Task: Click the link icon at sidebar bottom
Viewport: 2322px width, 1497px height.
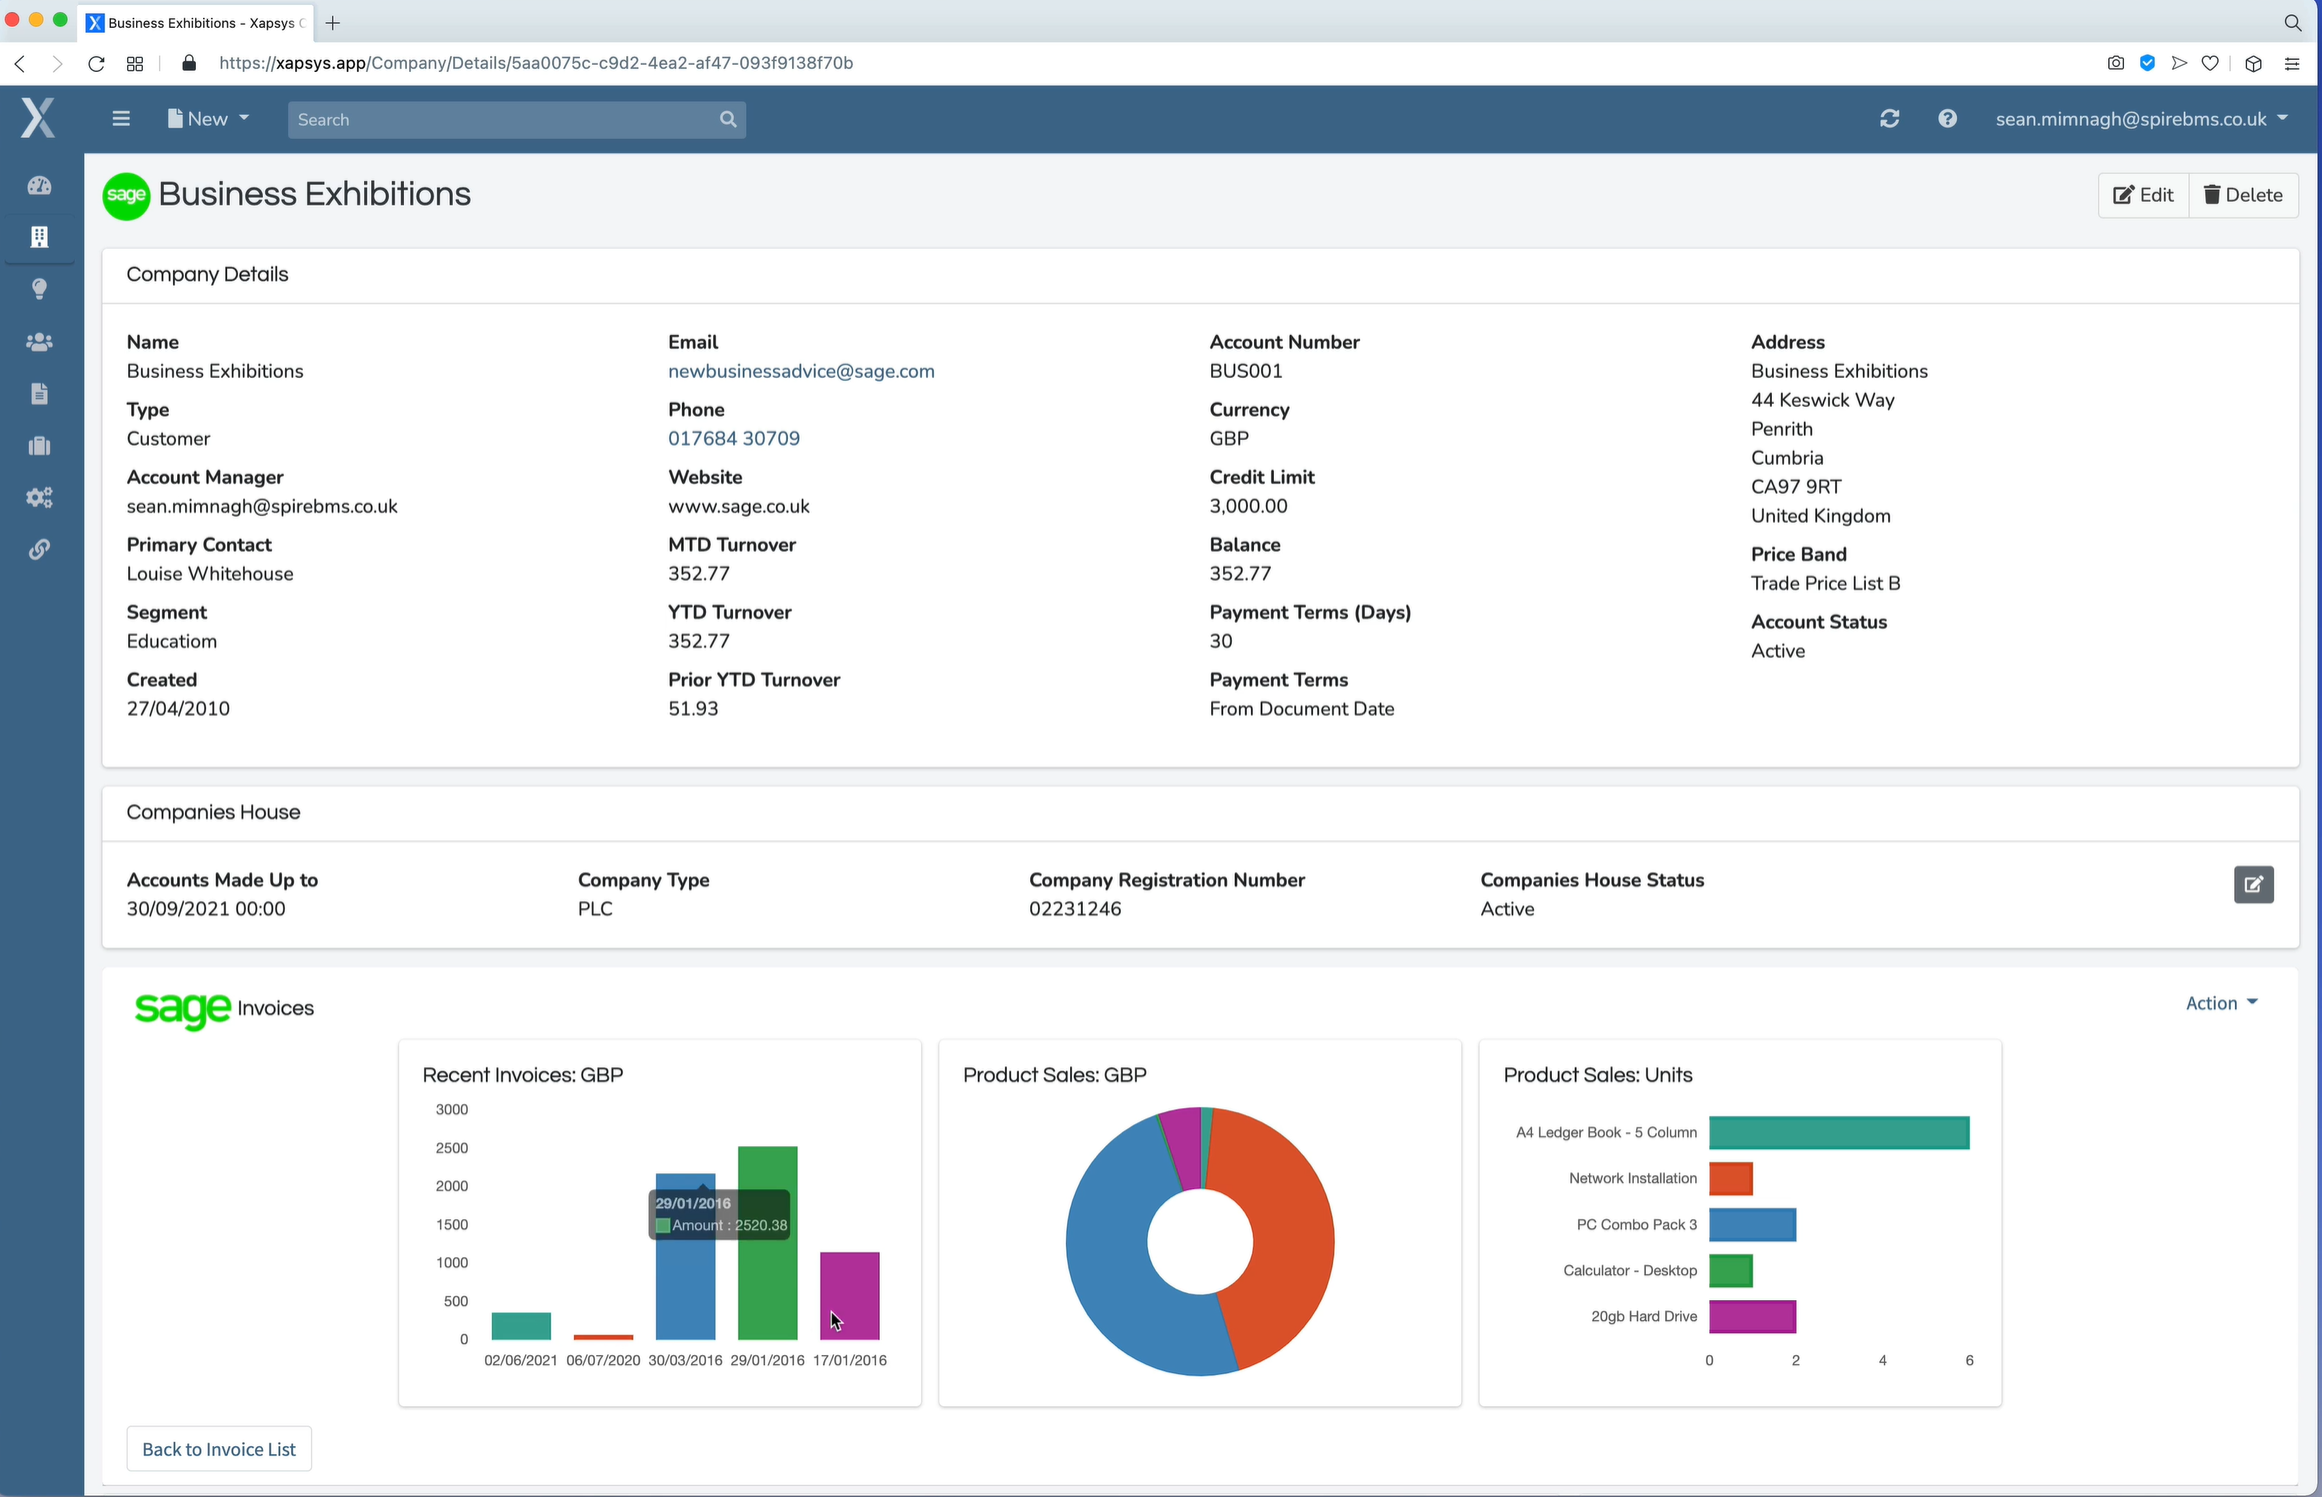Action: click(39, 549)
